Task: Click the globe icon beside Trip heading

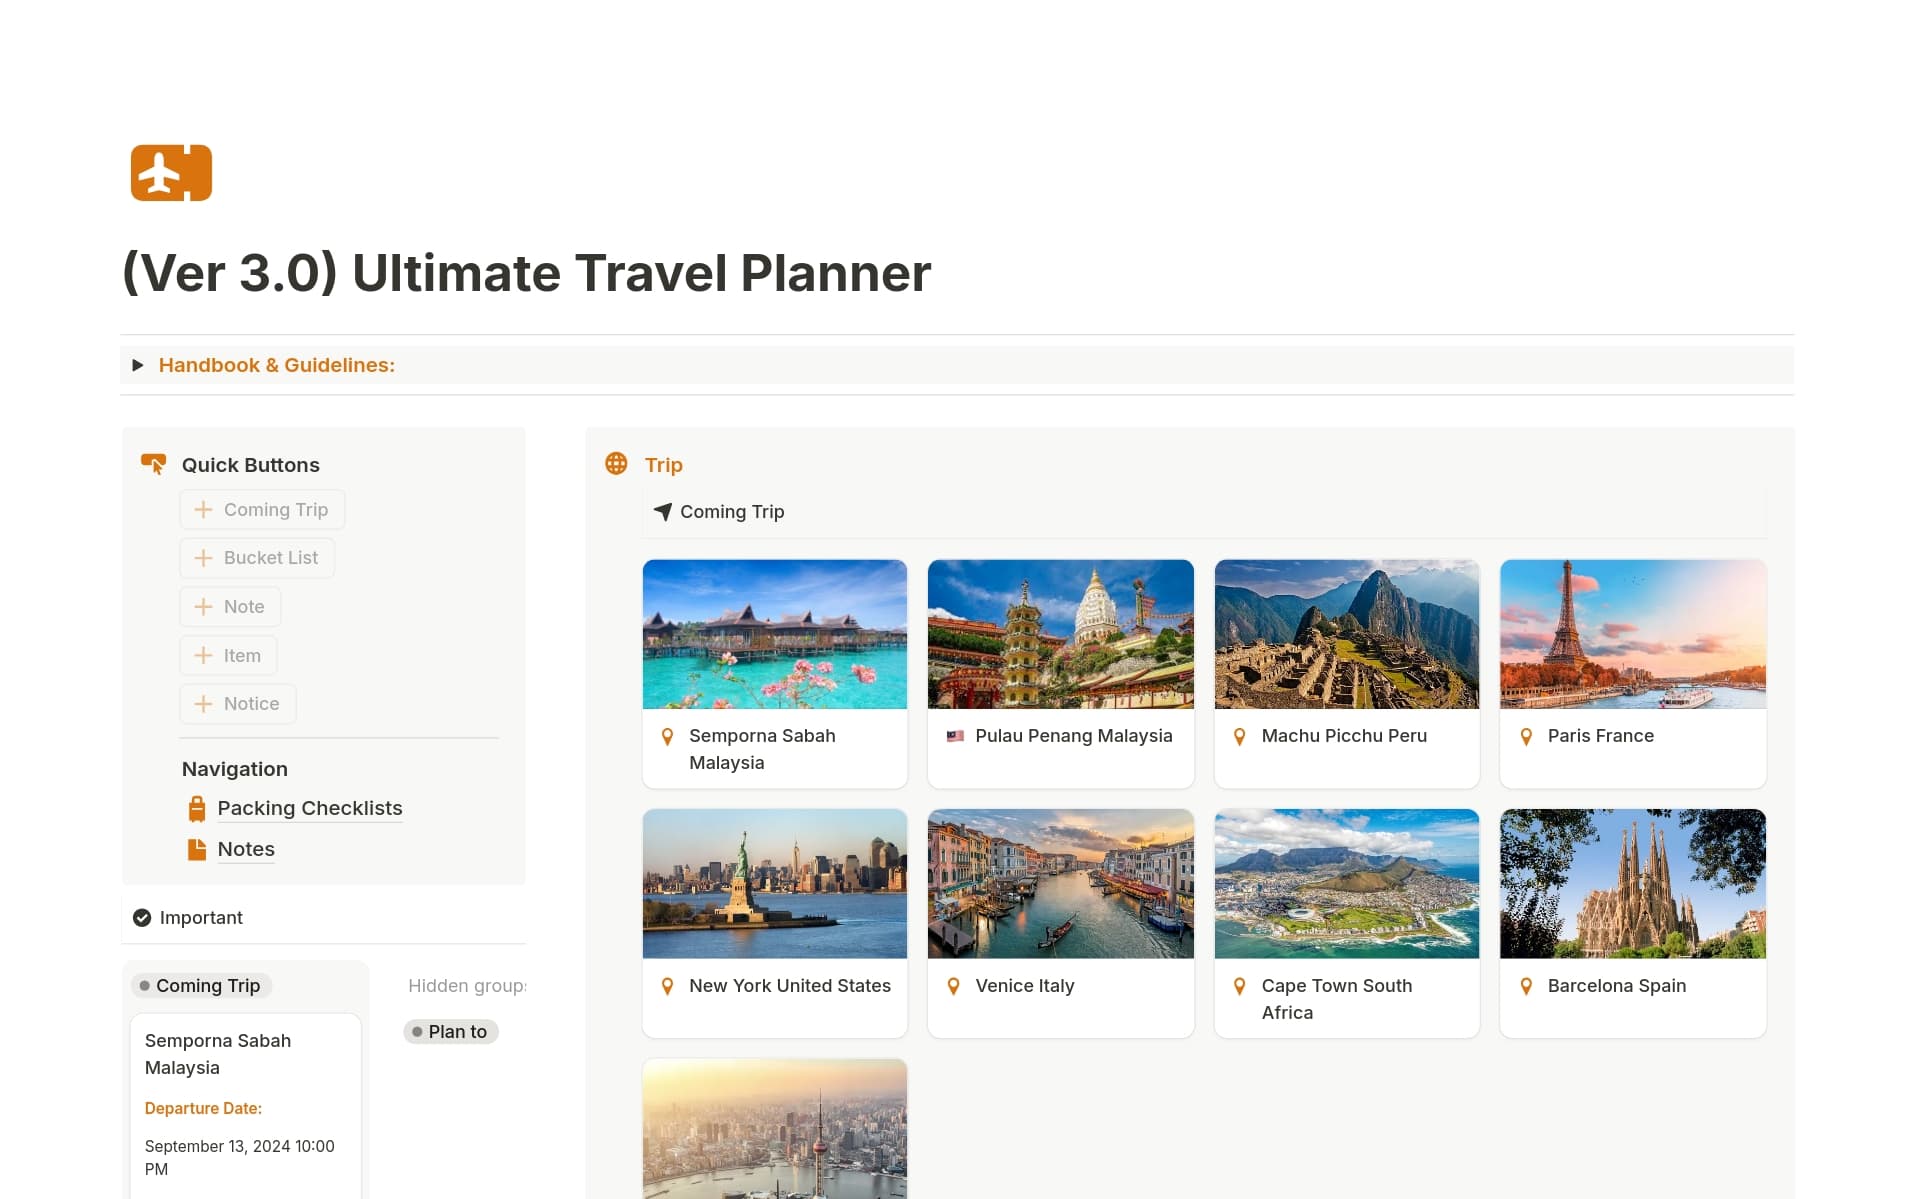Action: click(616, 463)
